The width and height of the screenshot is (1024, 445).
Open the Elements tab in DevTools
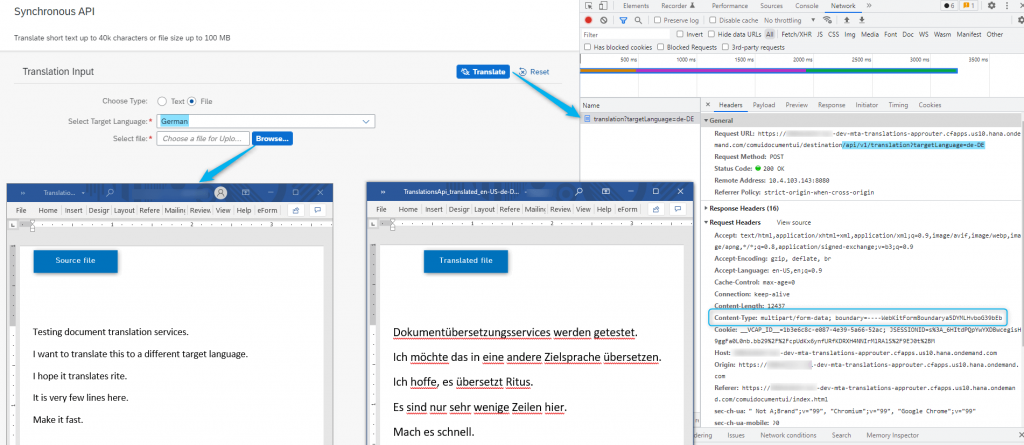coord(635,6)
